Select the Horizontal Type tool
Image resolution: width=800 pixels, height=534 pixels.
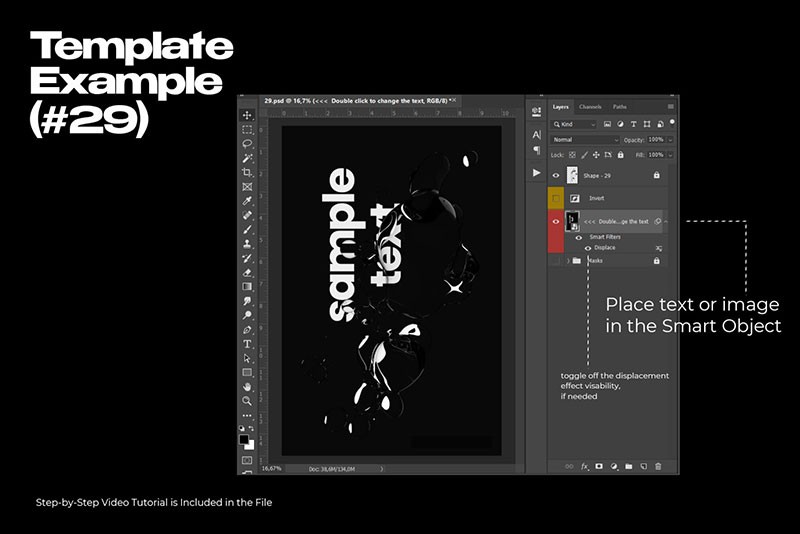[247, 344]
